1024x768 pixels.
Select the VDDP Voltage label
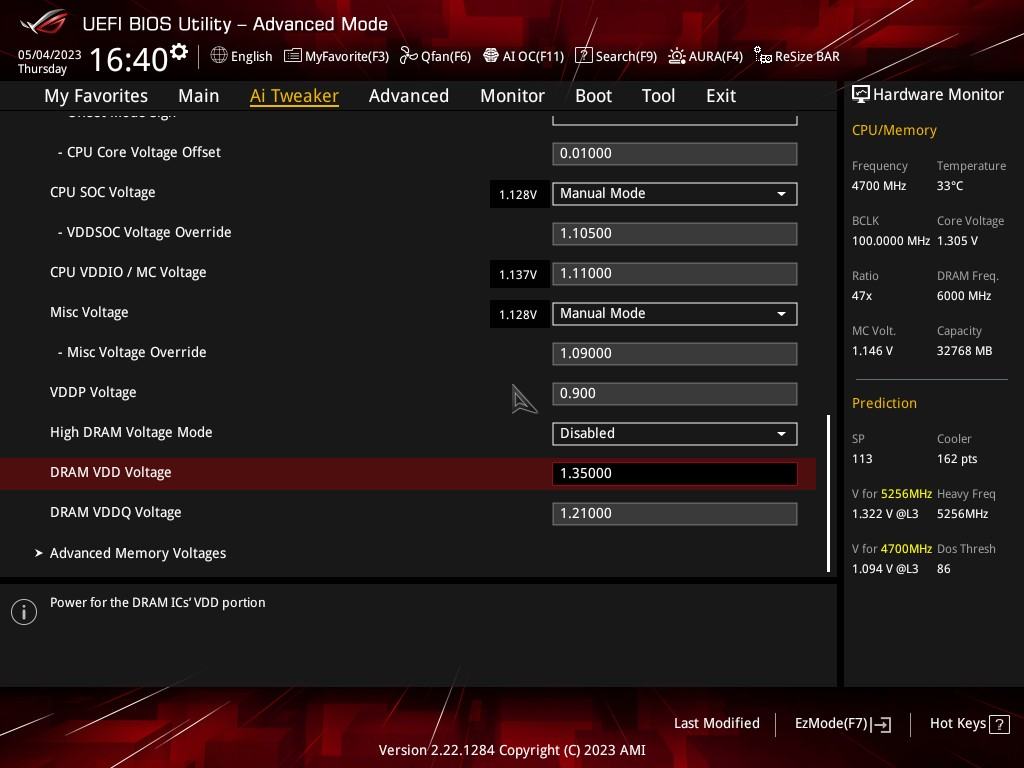pos(93,392)
